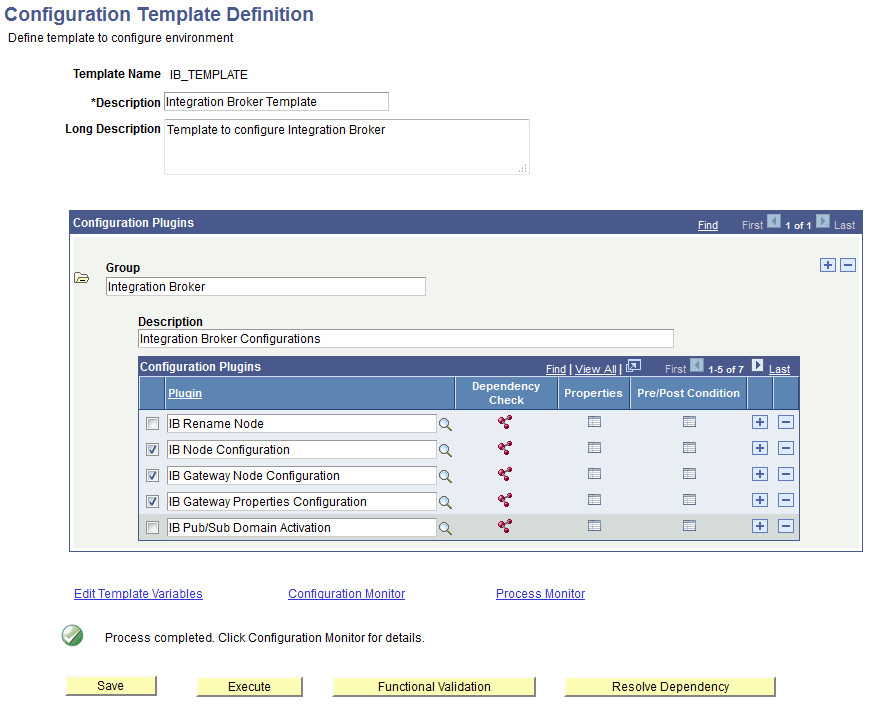Open lookup for IB Pub/Sub Domain Activation plugin

(445, 527)
